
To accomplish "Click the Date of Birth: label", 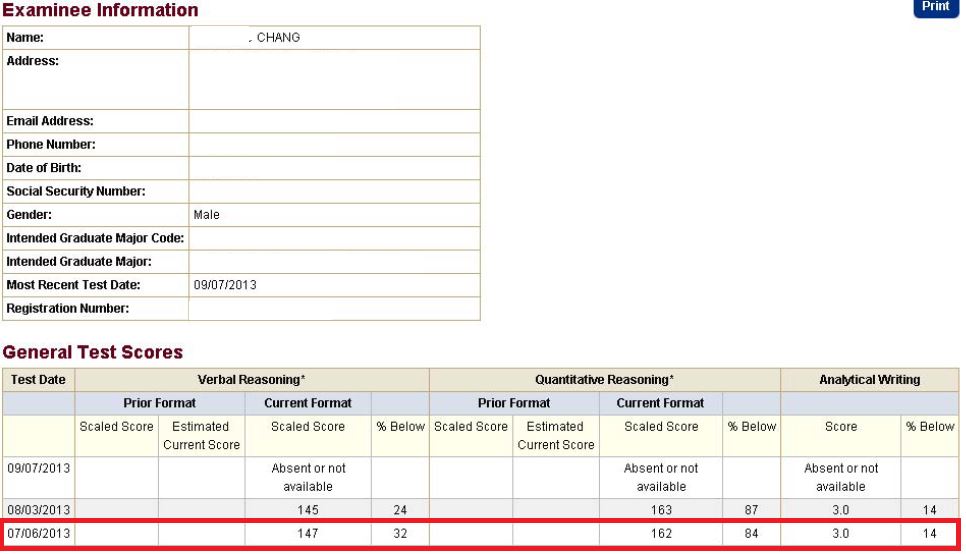I will coord(44,168).
